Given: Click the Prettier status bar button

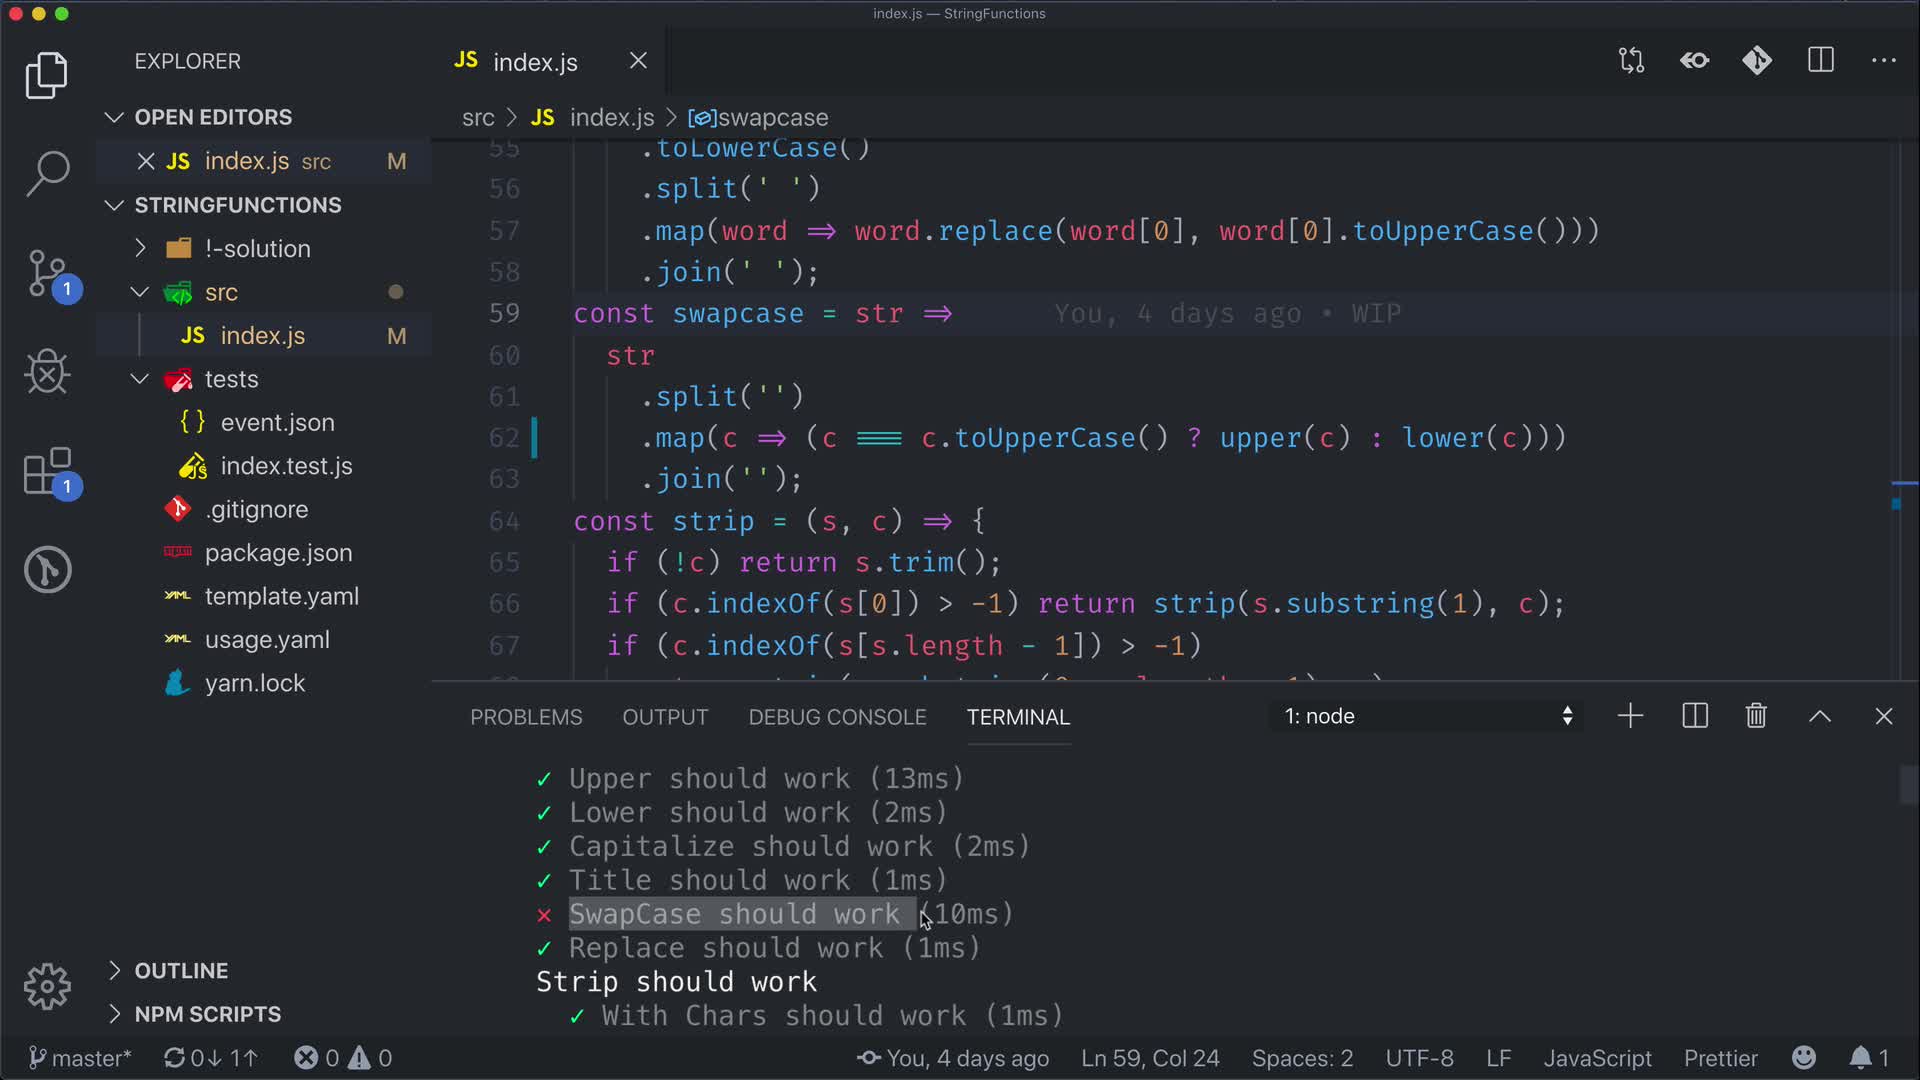Looking at the screenshot, I should pos(1720,1058).
